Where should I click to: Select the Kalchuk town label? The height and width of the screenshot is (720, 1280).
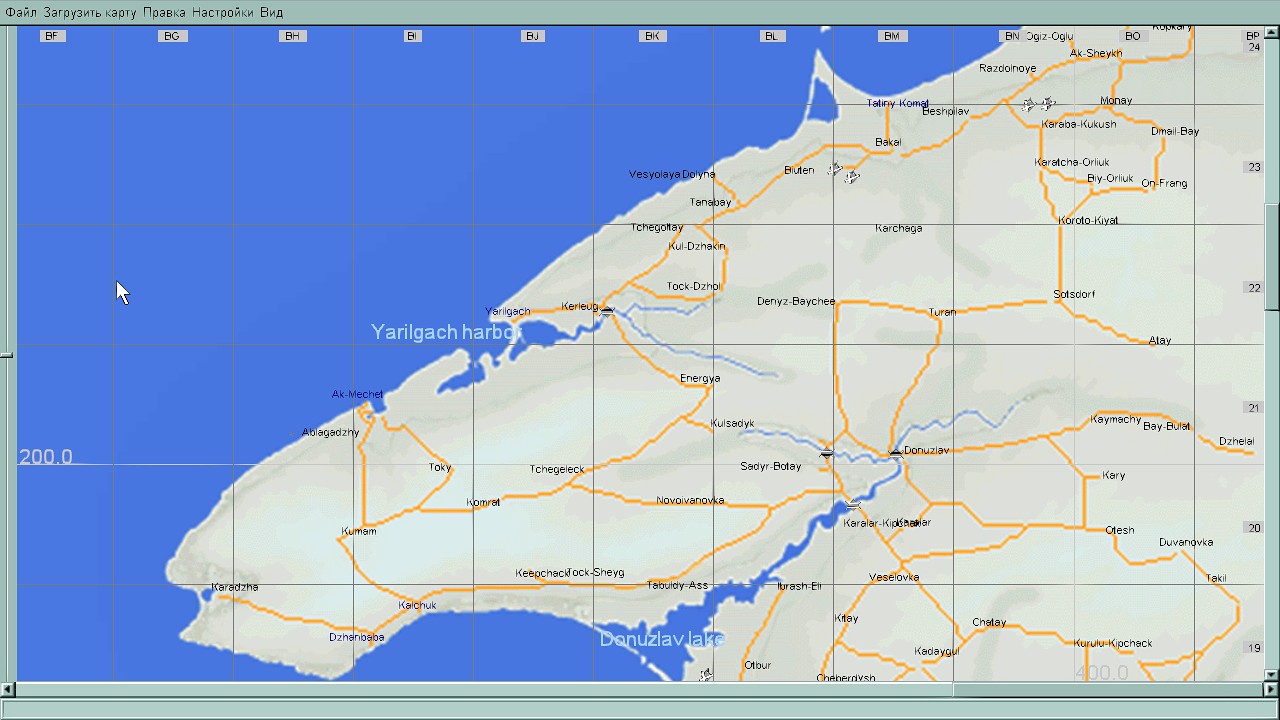point(417,605)
